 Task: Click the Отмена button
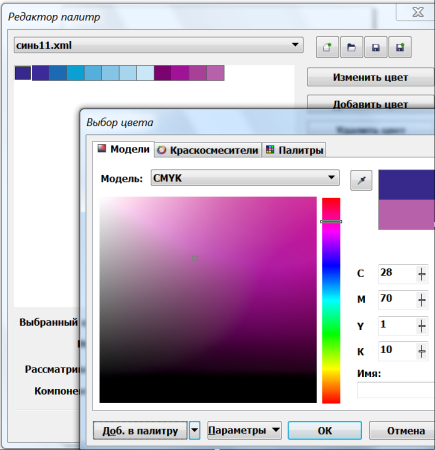coord(402,430)
